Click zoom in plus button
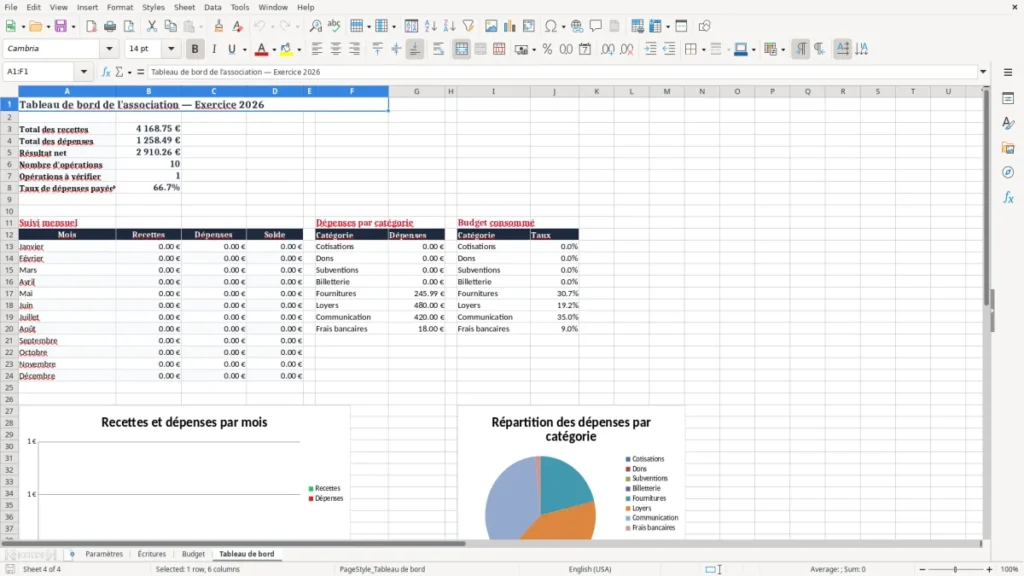 click(x=989, y=569)
